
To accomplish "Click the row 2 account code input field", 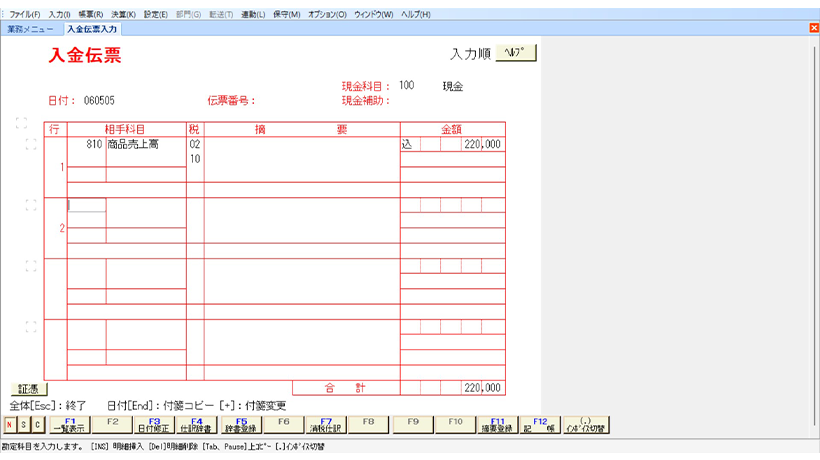I will (x=86, y=205).
